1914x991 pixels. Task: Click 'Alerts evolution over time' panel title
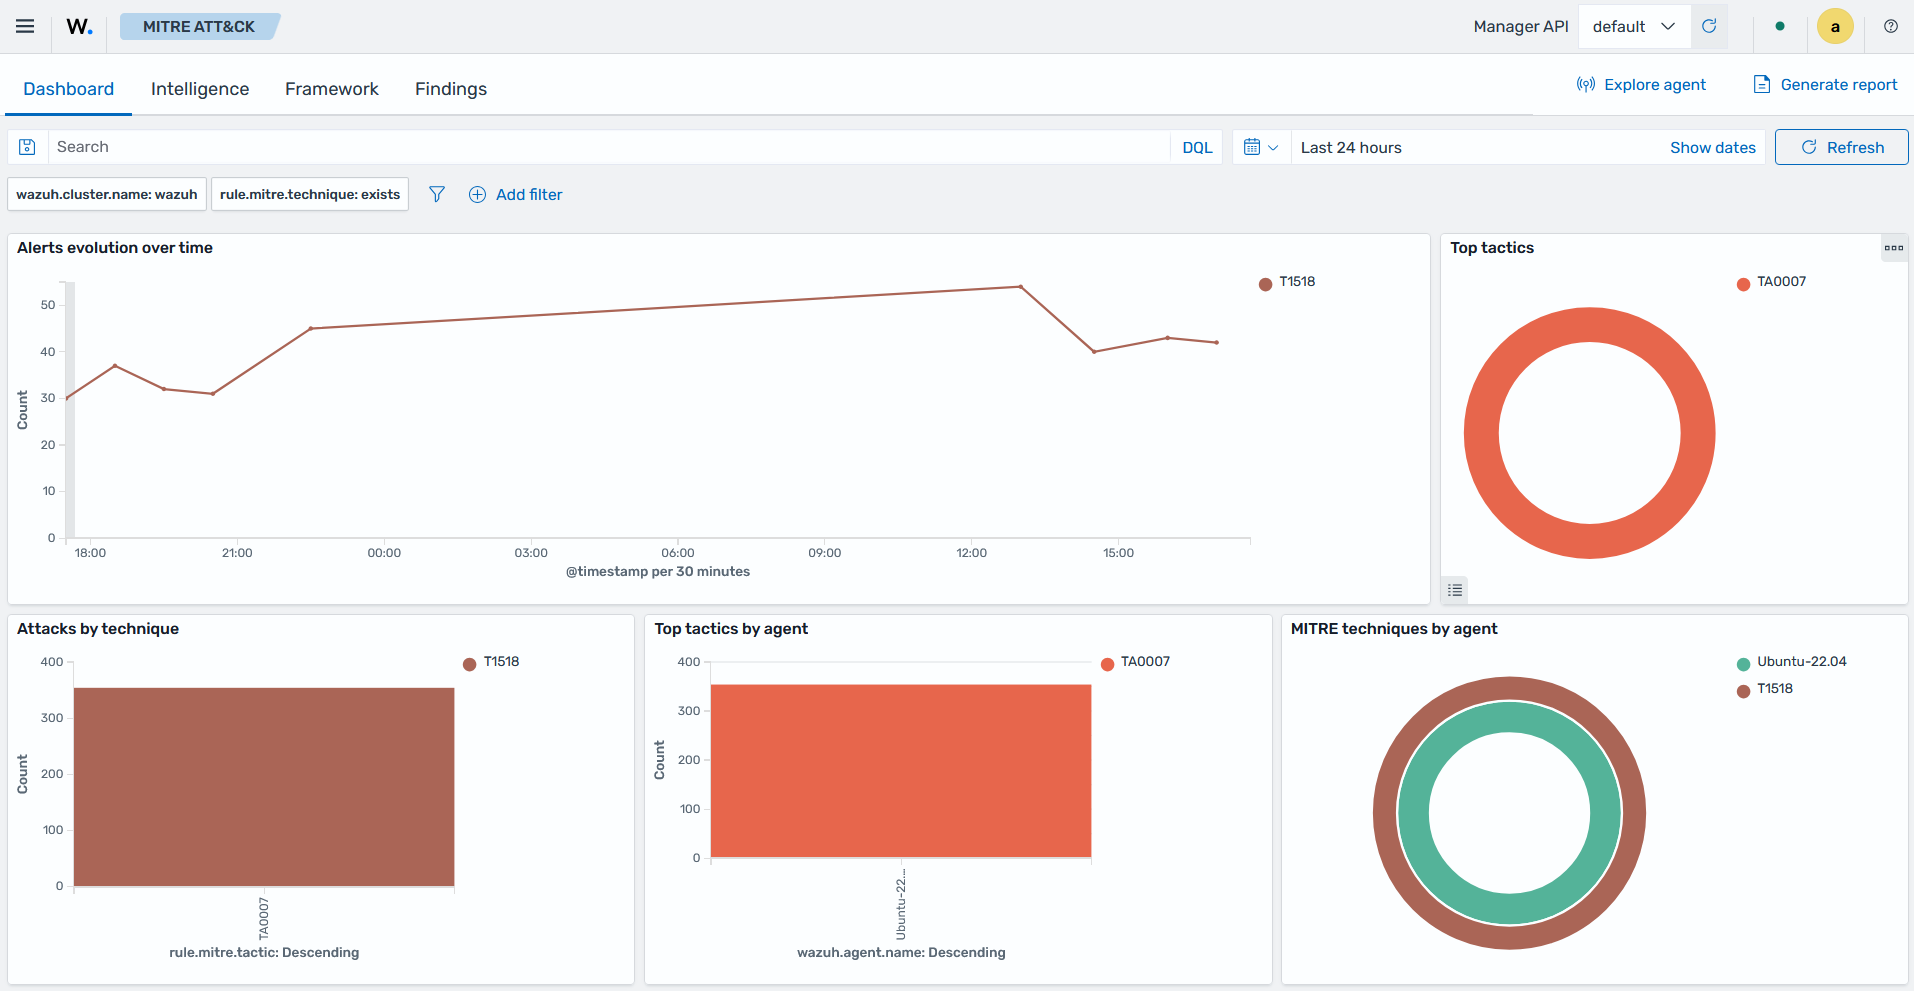(115, 248)
